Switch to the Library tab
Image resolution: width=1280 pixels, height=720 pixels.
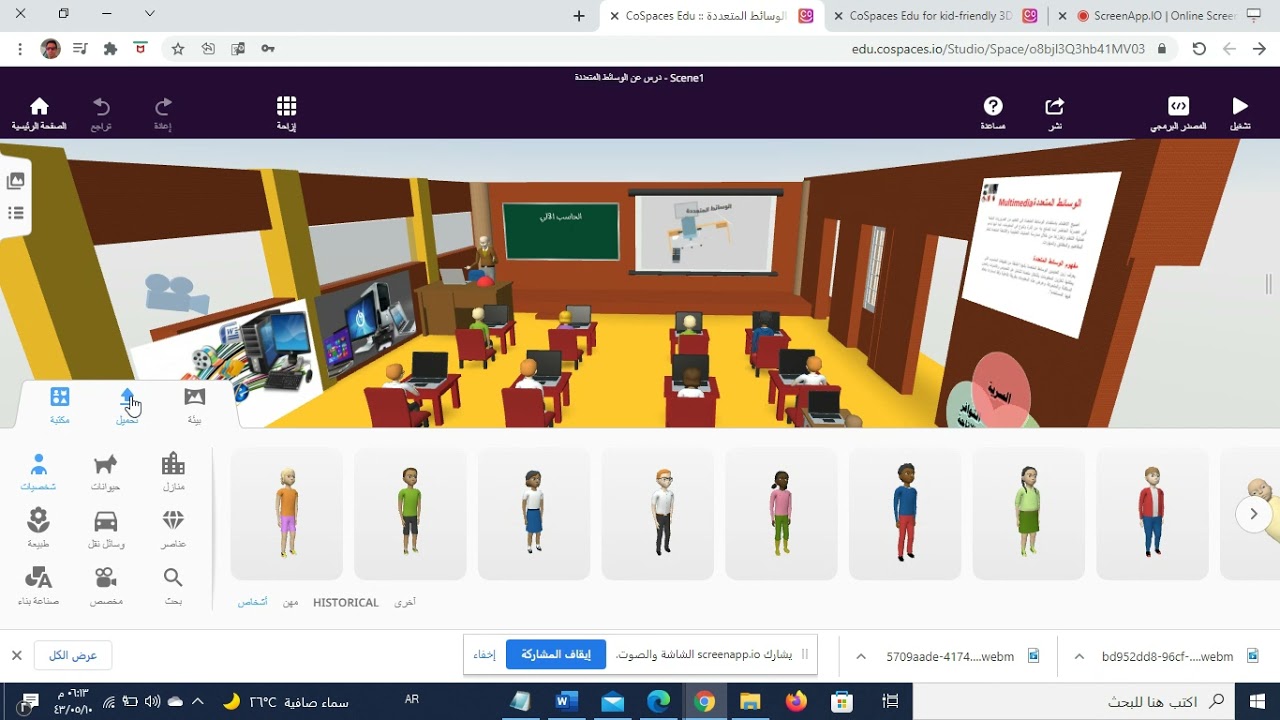tap(60, 405)
